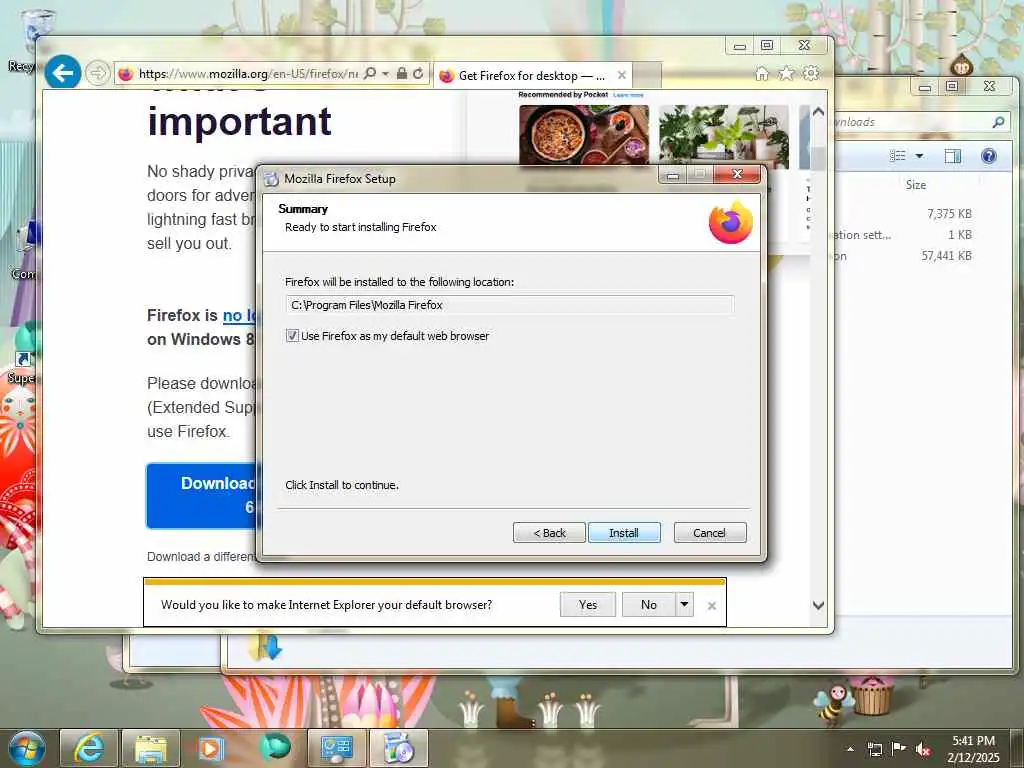Open Internet Explorer Tools gear menu
The width and height of the screenshot is (1024, 768).
coord(811,73)
